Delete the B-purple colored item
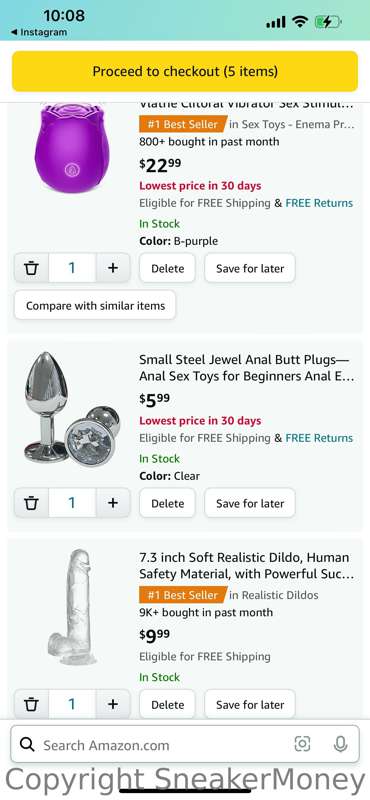The width and height of the screenshot is (370, 800). click(167, 268)
